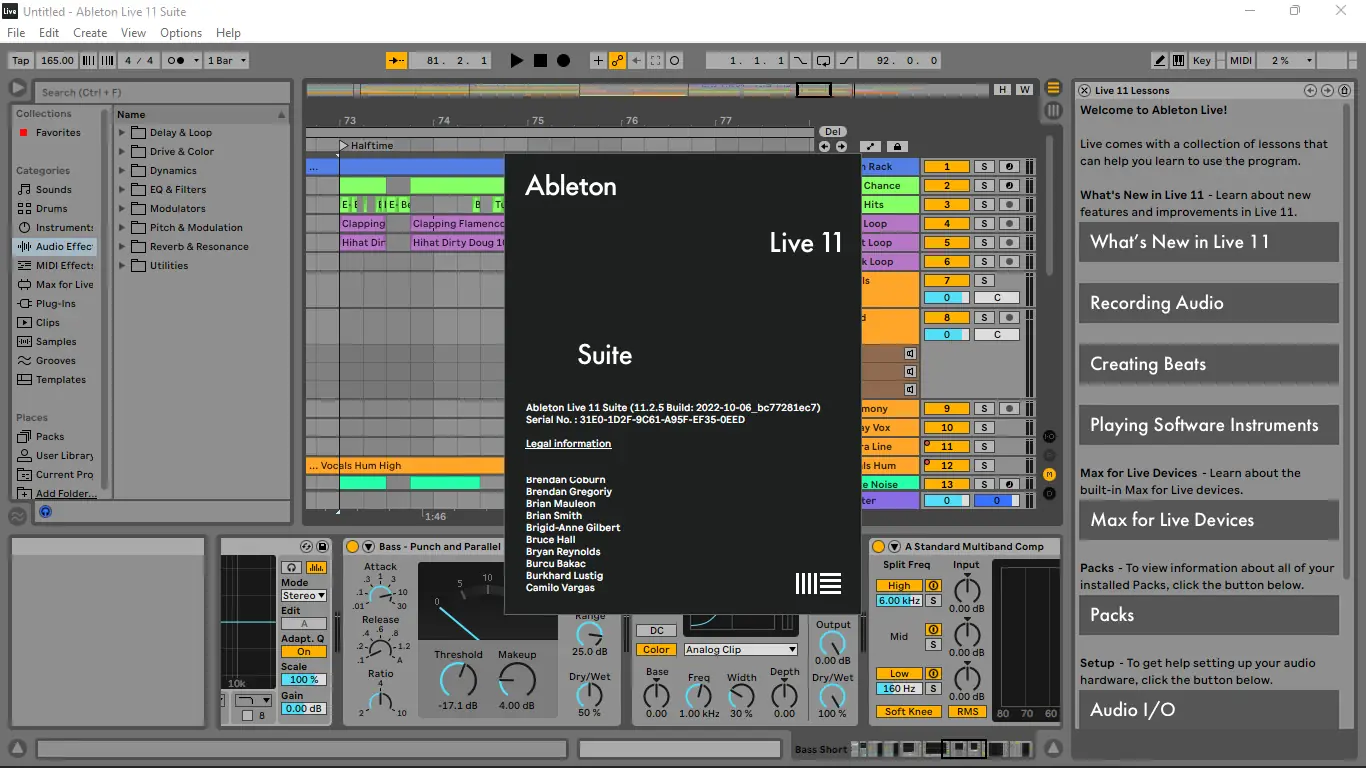The width and height of the screenshot is (1366, 768).
Task: Expand the EQ & Filters folder
Action: 122,190
